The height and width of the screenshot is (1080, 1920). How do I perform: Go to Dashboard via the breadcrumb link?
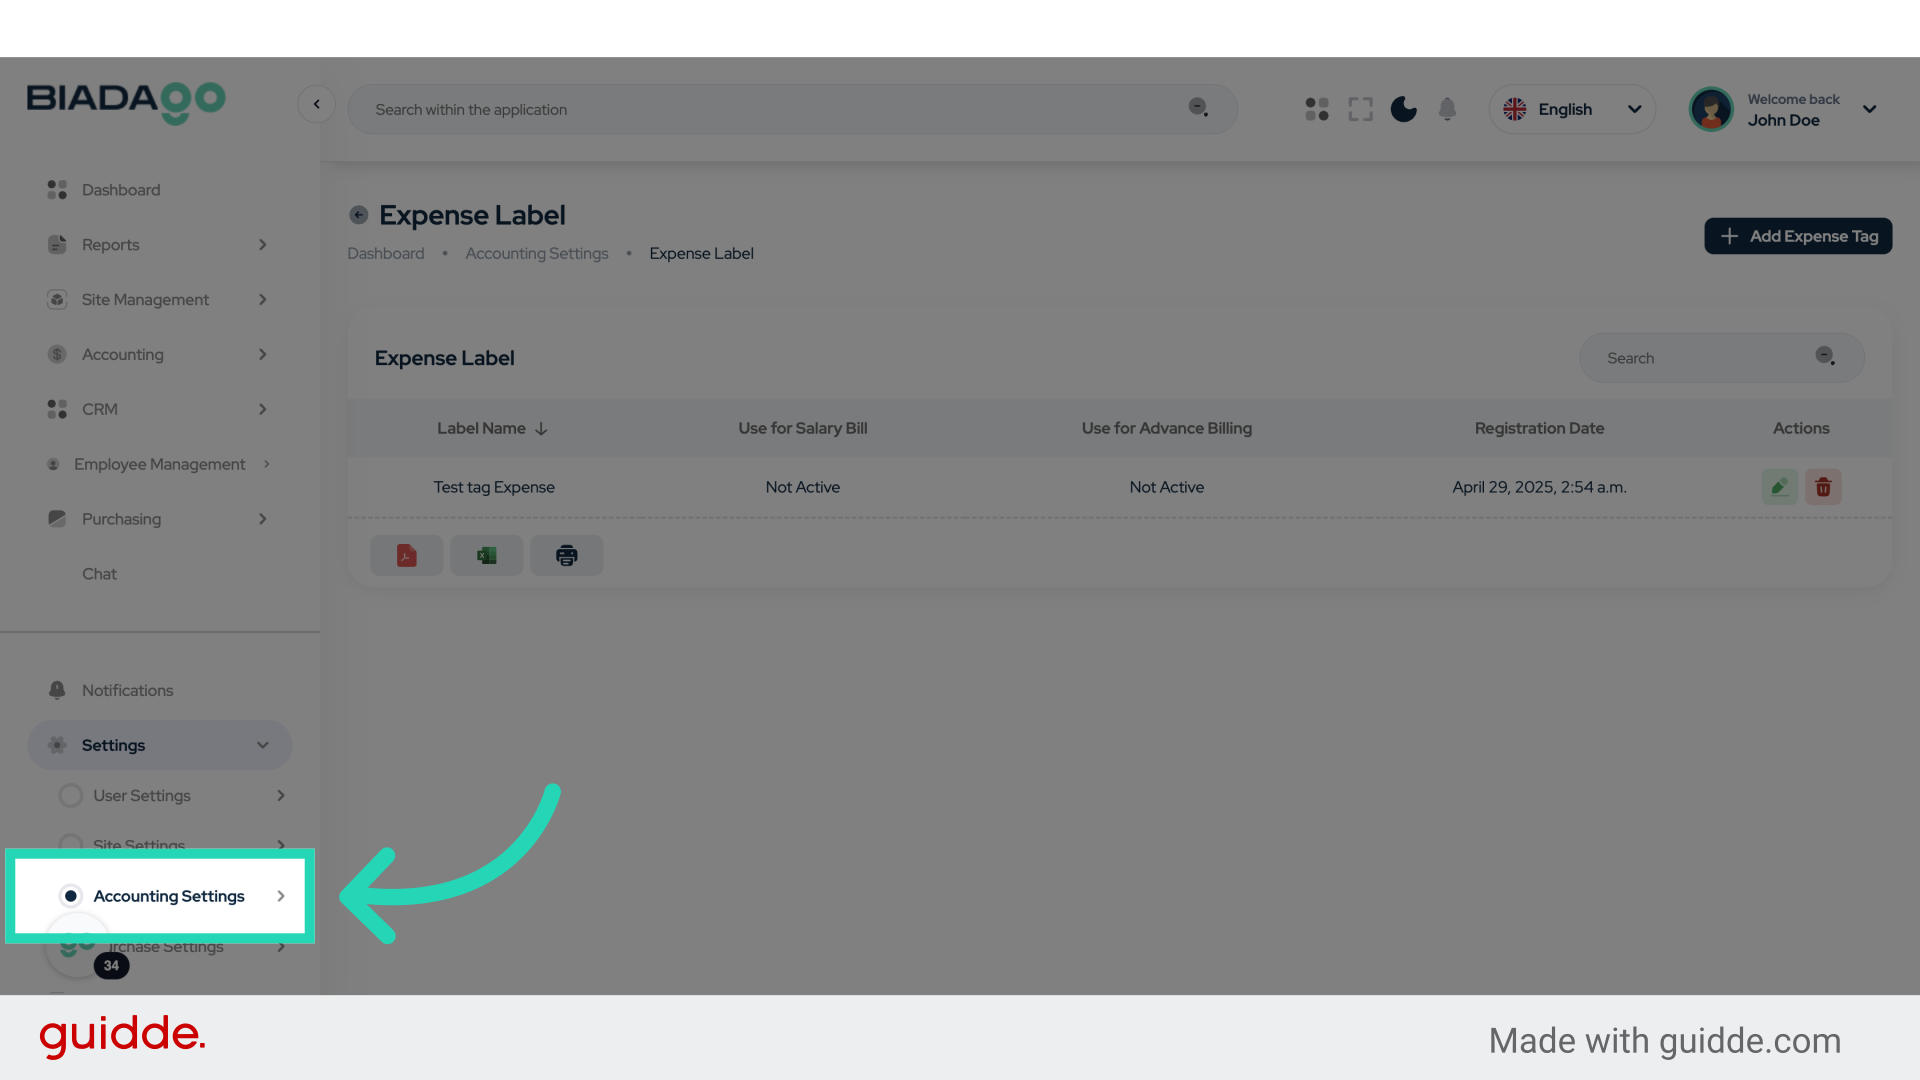tap(385, 253)
